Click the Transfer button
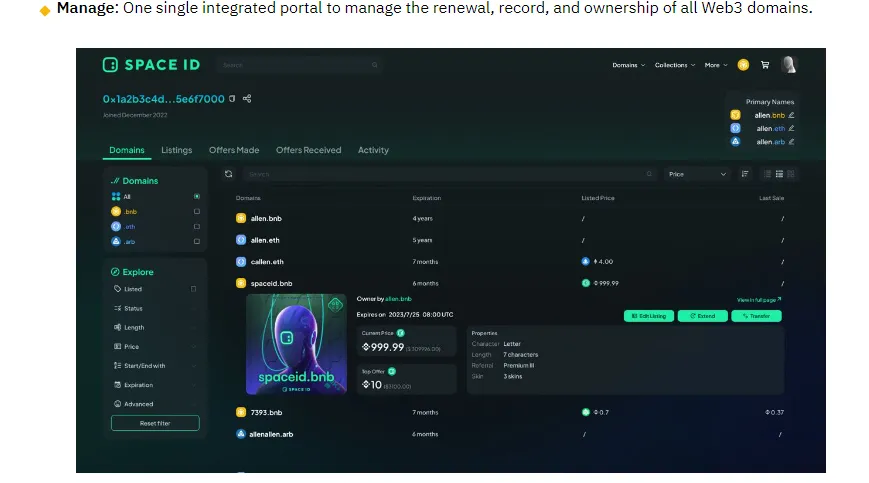Image resolution: width=869 pixels, height=483 pixels. [756, 316]
